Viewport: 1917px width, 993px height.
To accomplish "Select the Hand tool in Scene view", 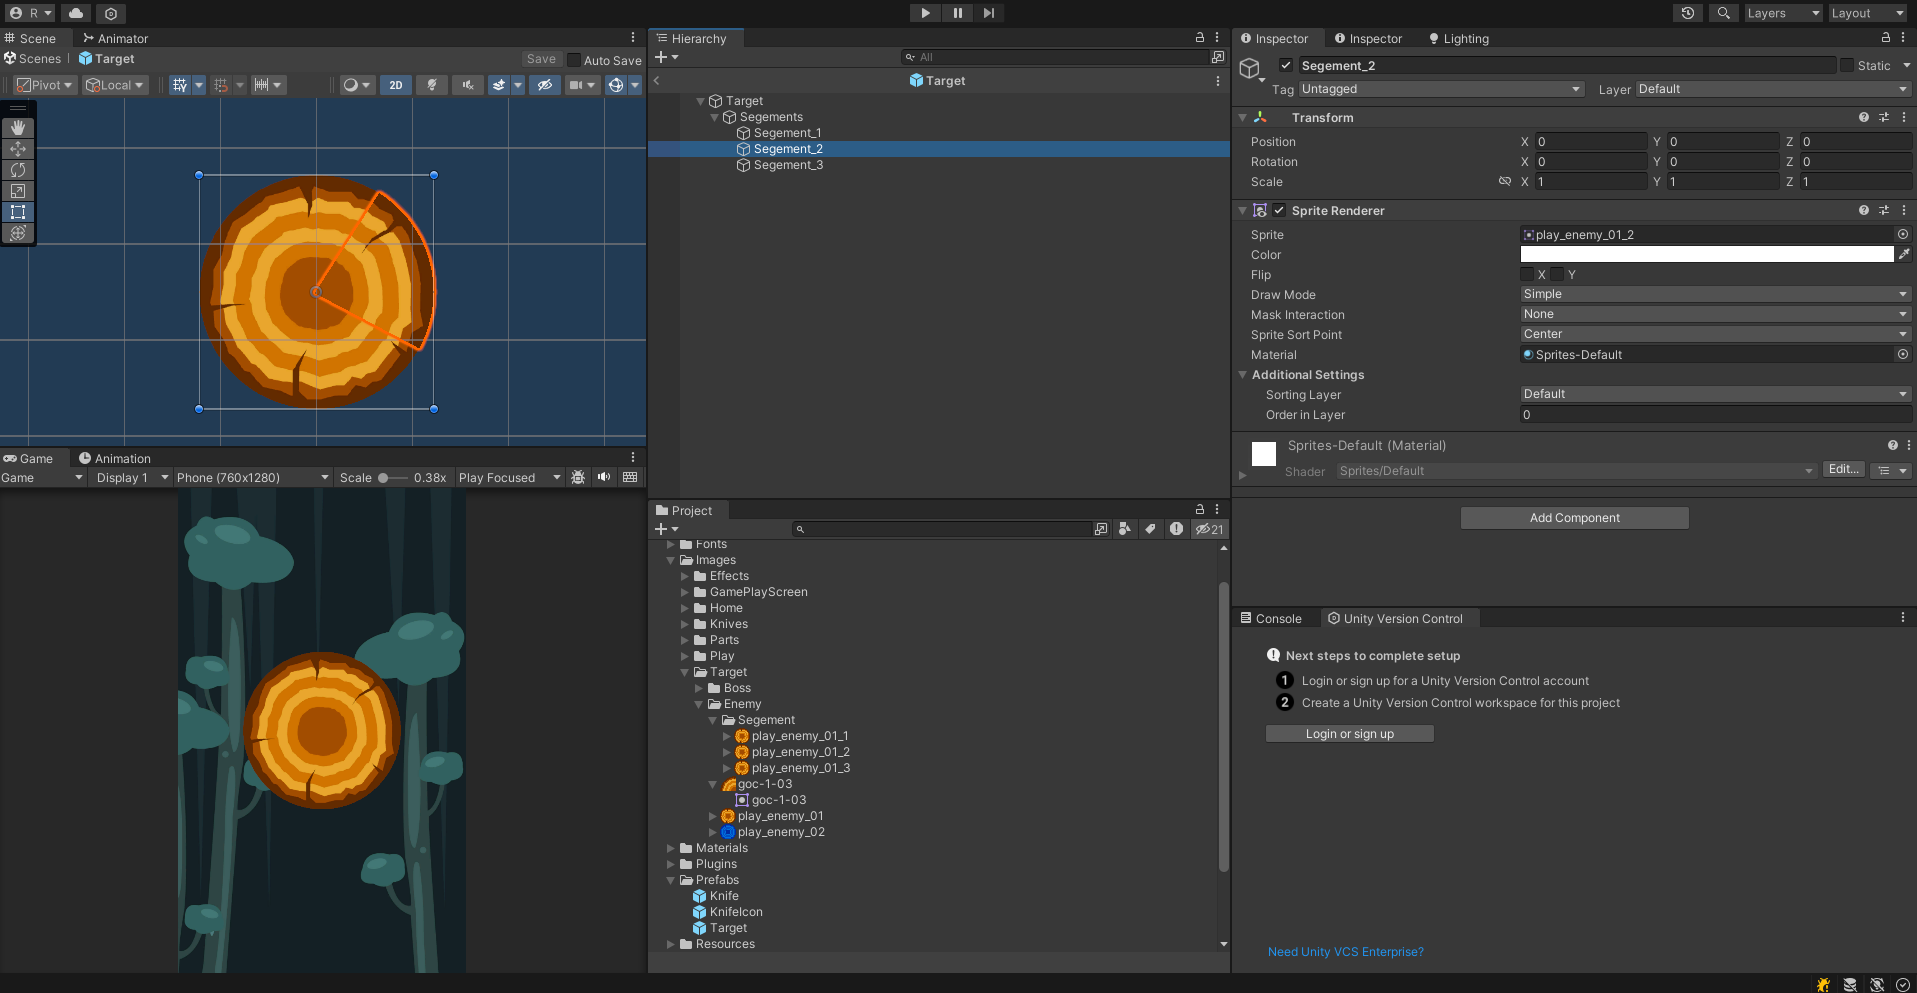I will pos(18,128).
